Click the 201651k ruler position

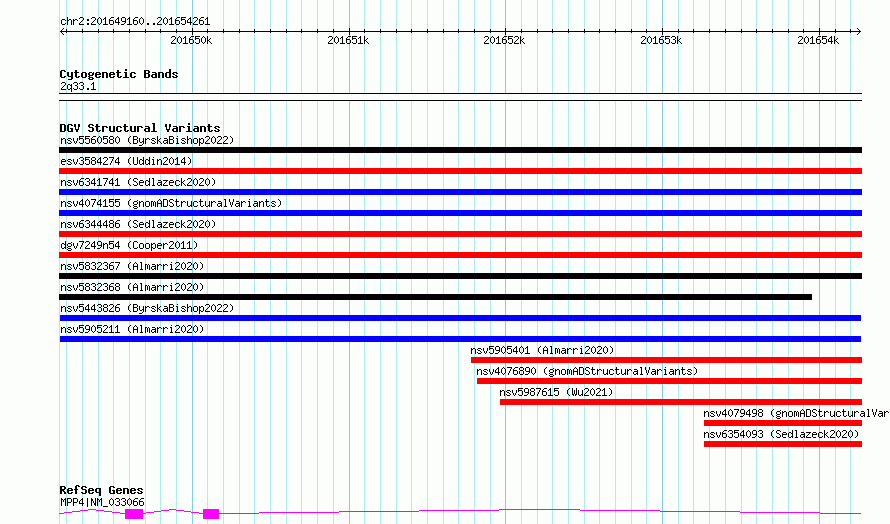348,40
